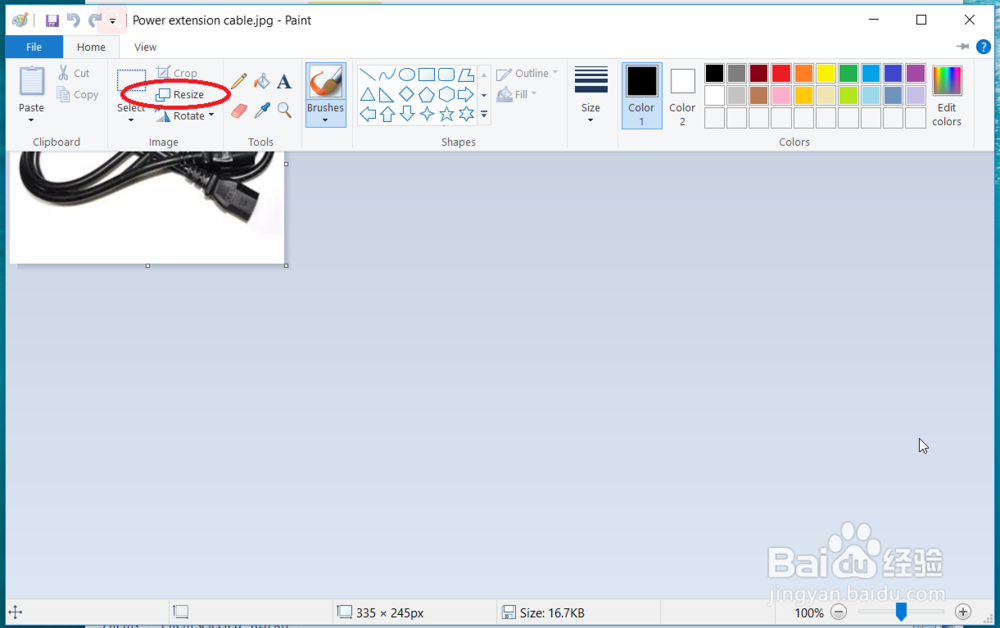Pick the green color swatch

[x=848, y=73]
